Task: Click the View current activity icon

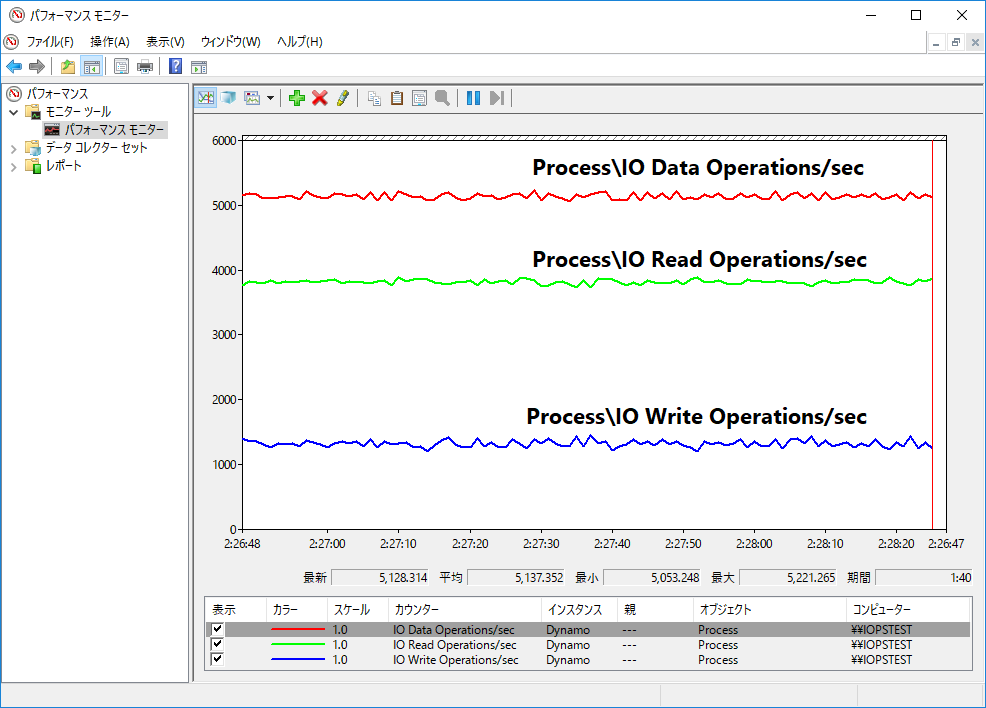Action: 206,98
